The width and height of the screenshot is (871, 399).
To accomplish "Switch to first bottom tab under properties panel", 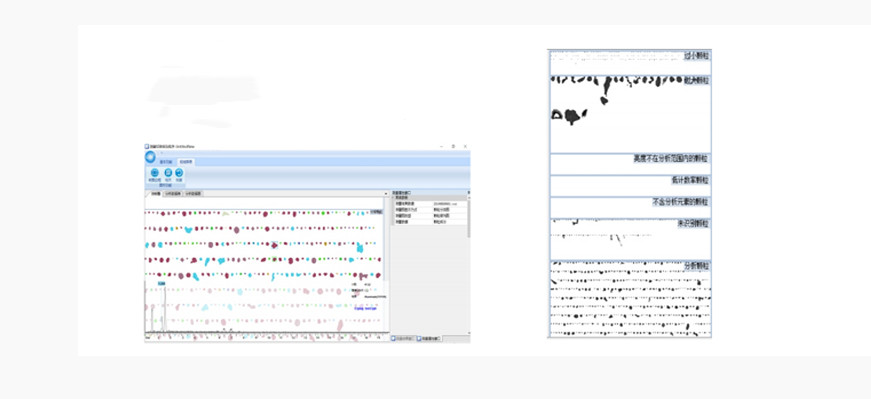I will pyautogui.click(x=403, y=338).
